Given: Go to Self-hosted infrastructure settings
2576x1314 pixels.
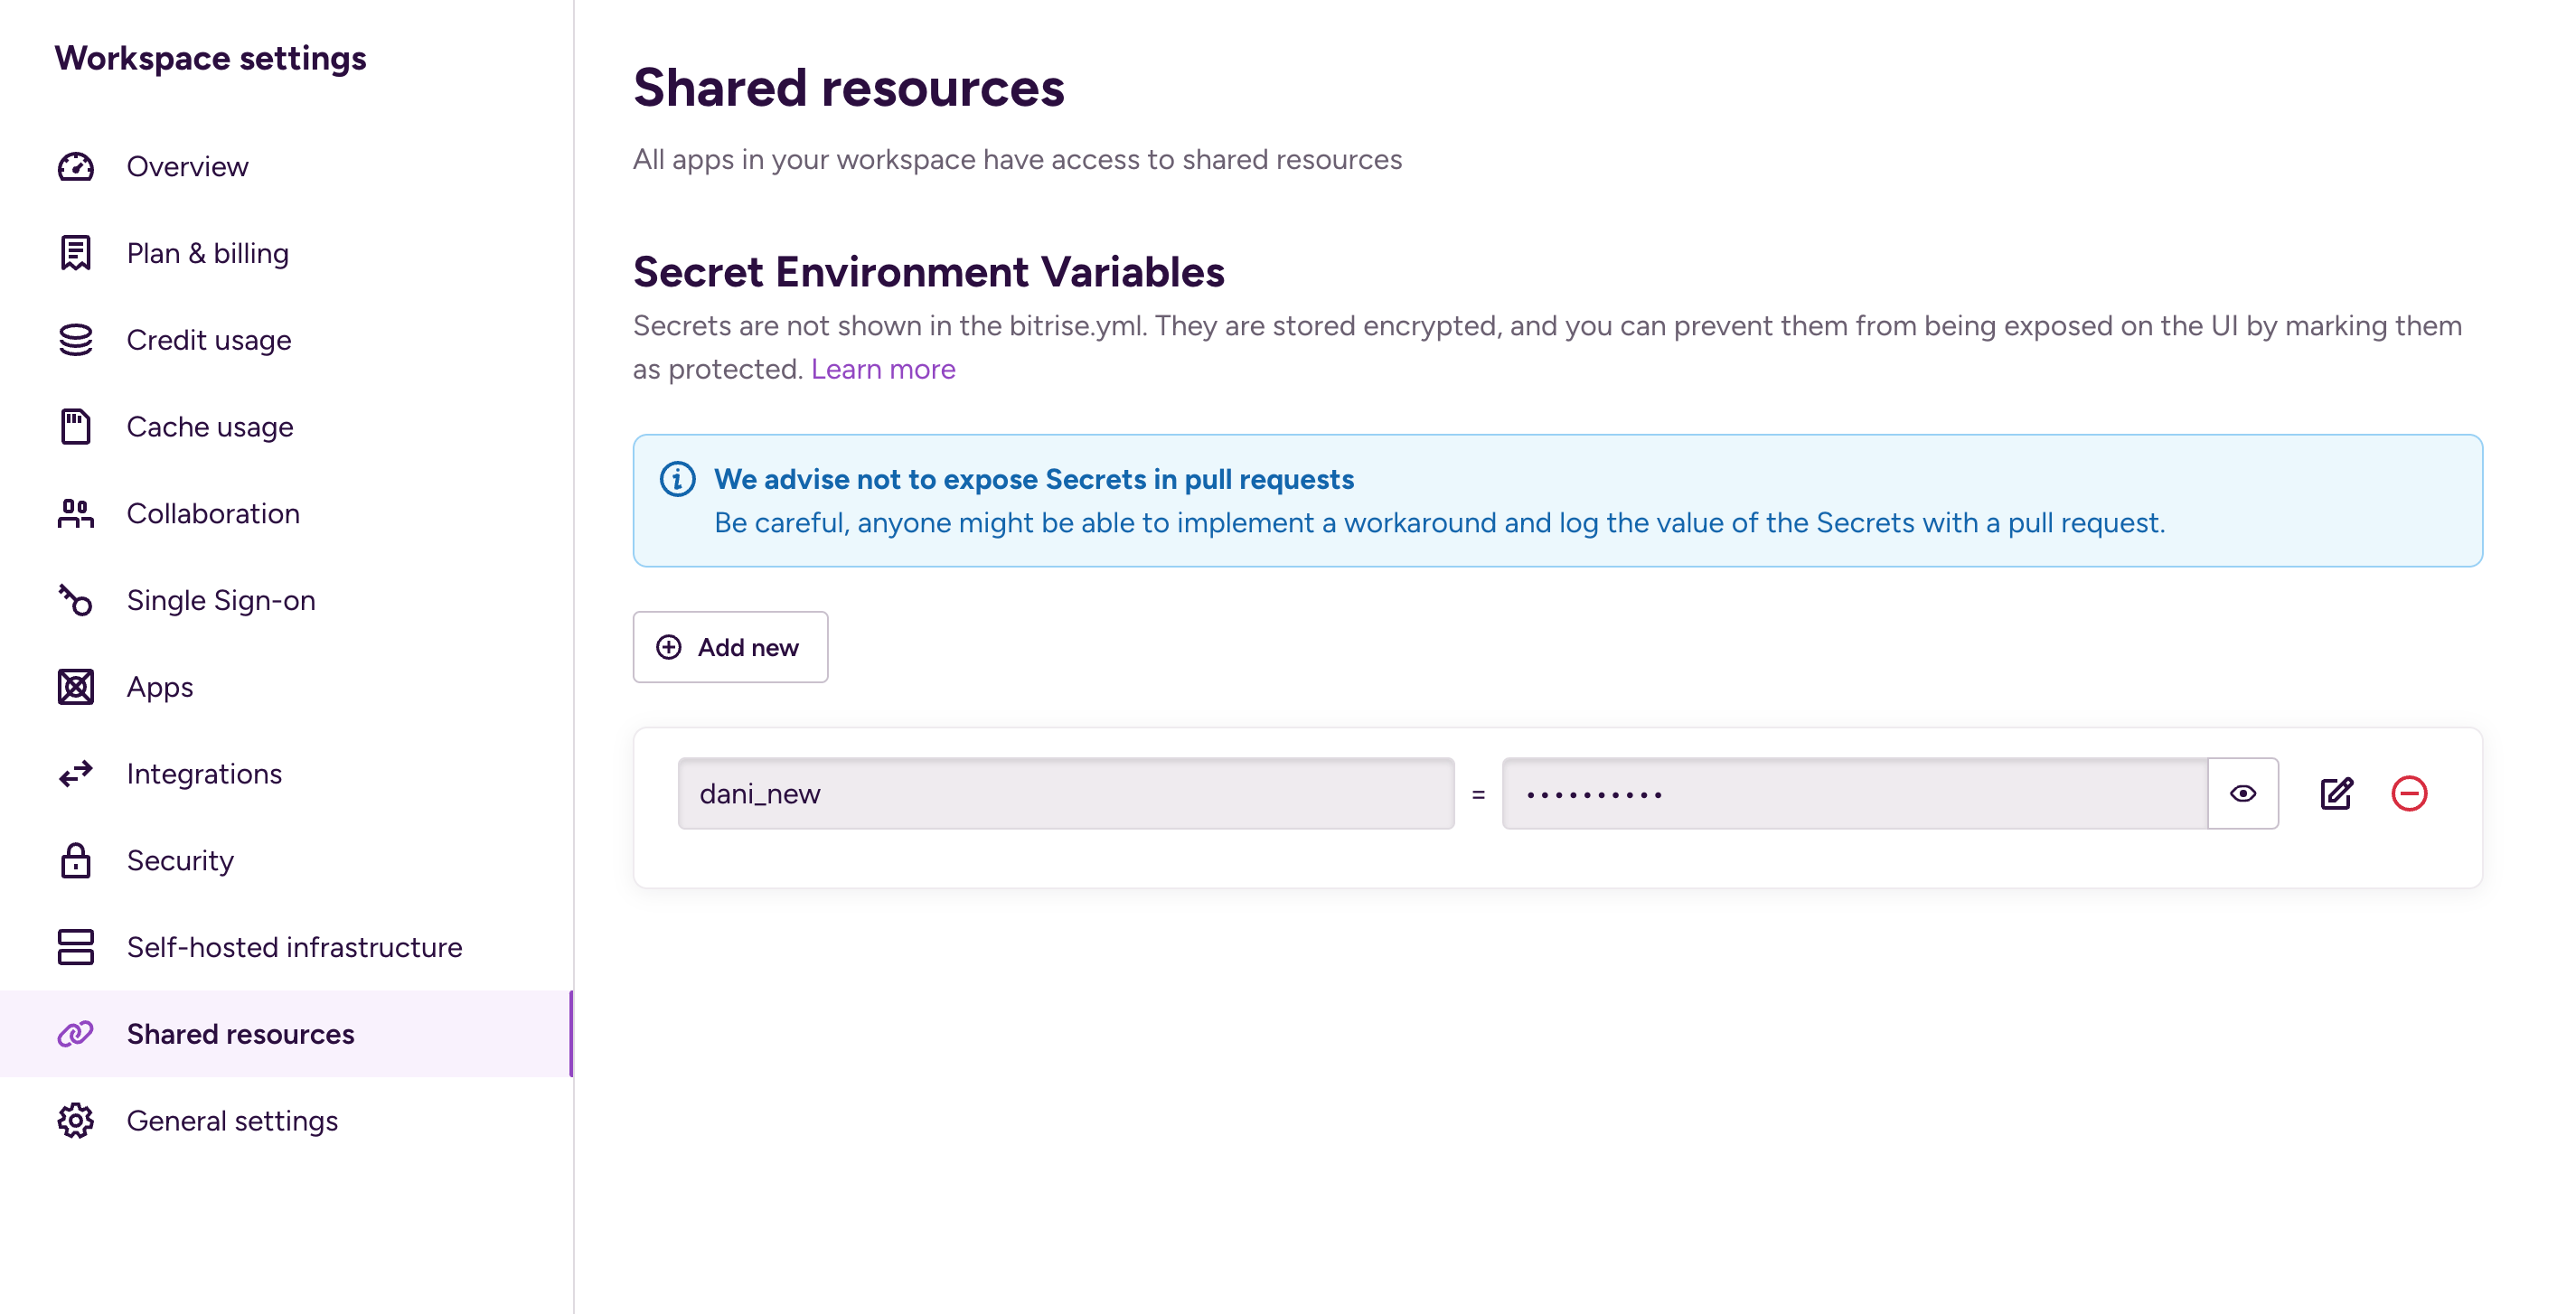Looking at the screenshot, I should click(x=294, y=947).
